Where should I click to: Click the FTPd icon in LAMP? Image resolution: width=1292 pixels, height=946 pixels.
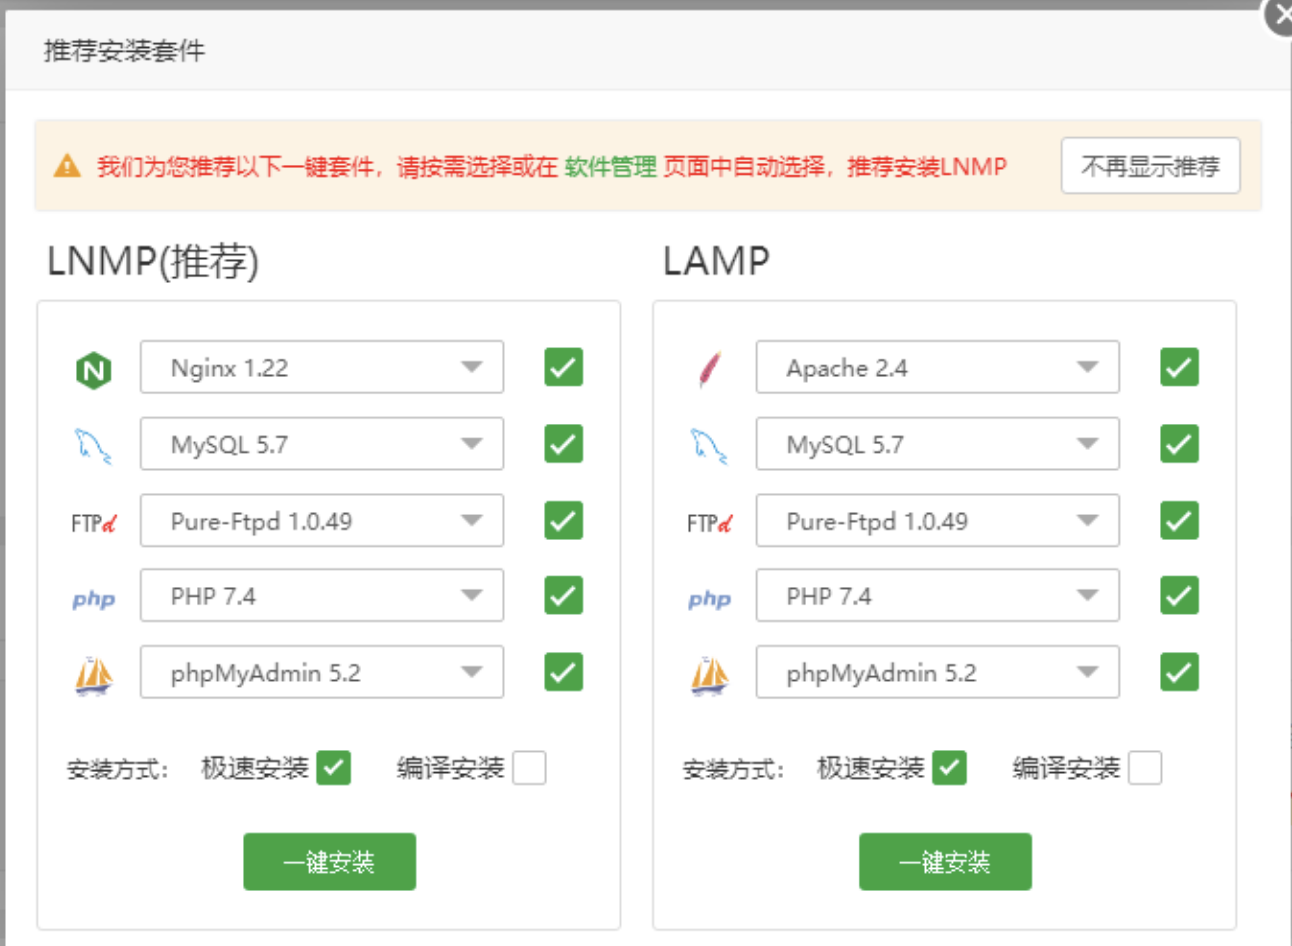point(709,522)
